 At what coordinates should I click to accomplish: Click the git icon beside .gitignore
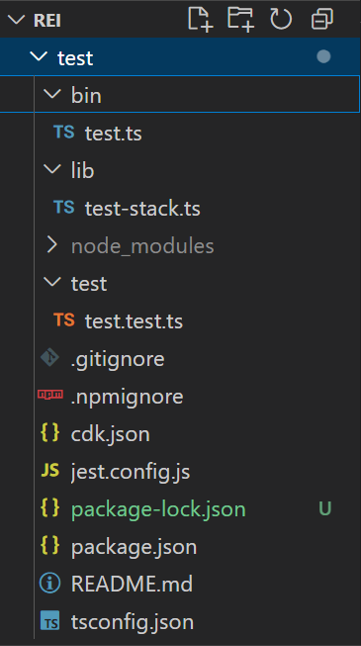pyautogui.click(x=50, y=358)
